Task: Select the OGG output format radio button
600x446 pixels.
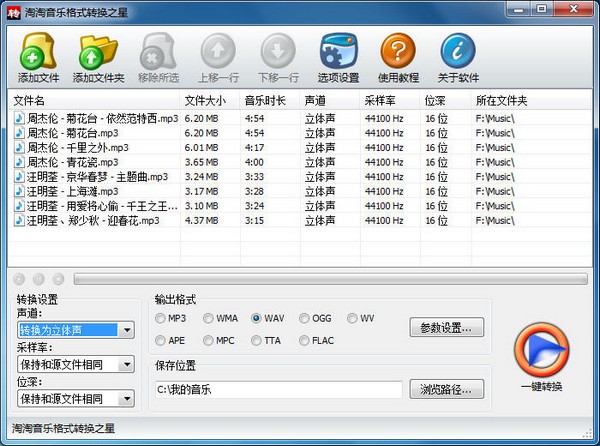Action: point(305,319)
